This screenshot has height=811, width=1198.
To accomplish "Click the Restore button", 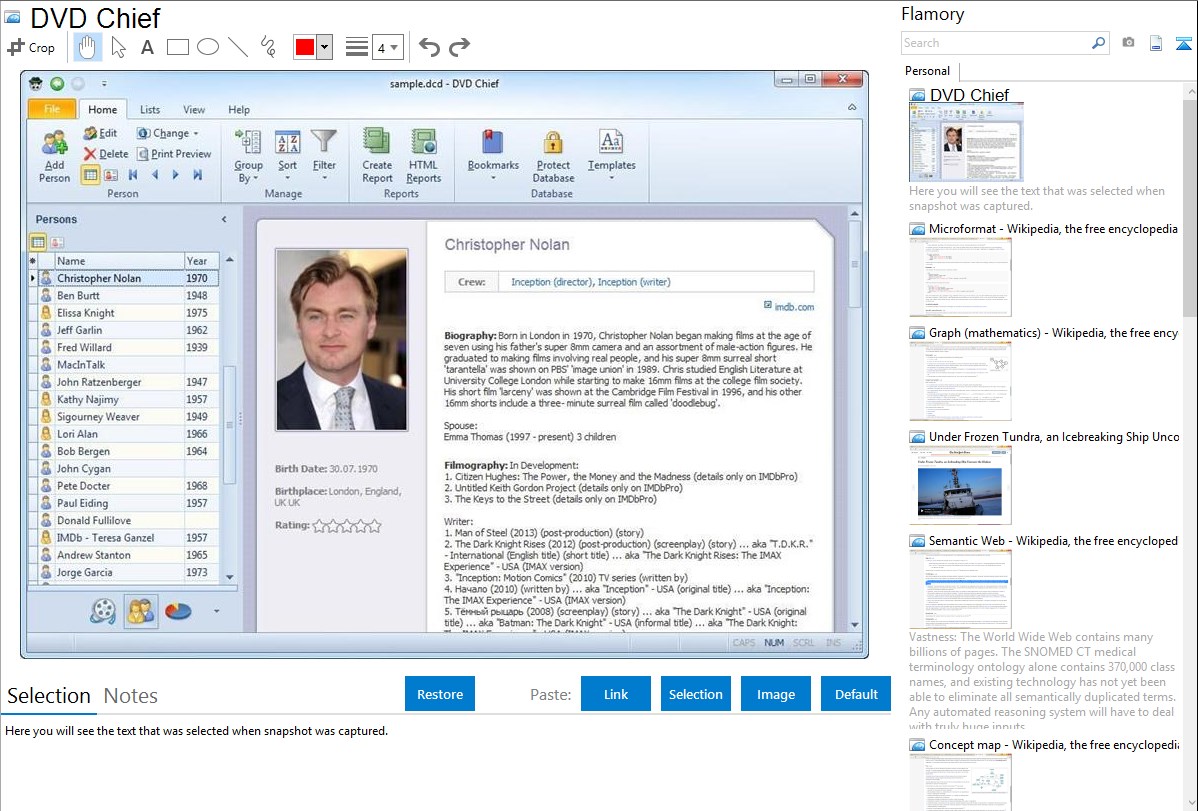I will click(440, 694).
